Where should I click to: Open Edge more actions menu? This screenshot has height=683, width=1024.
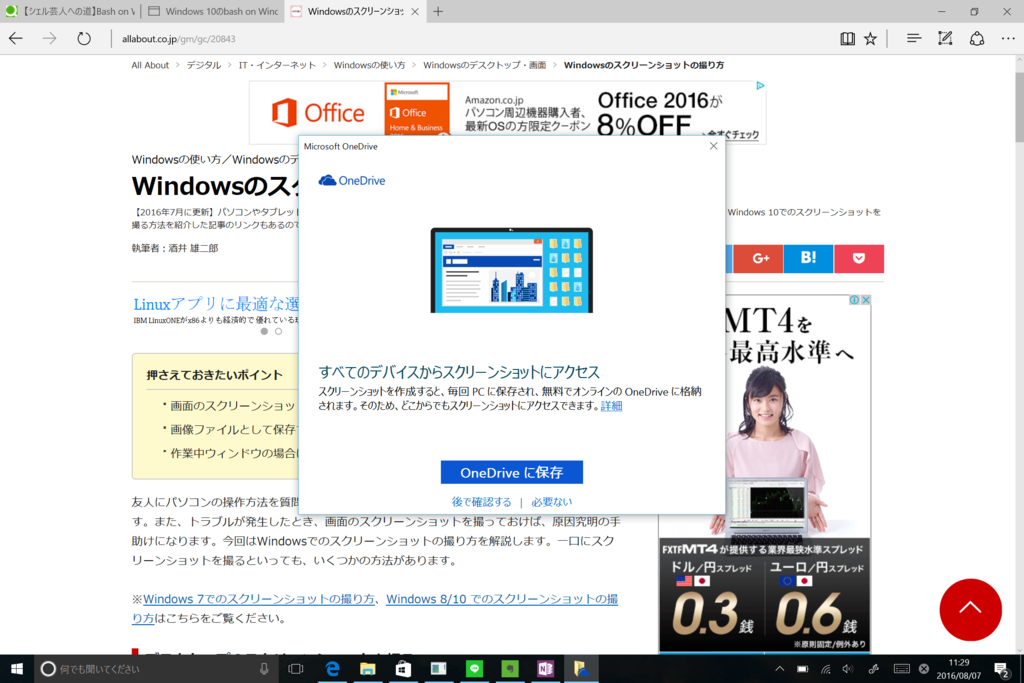pyautogui.click(x=1008, y=39)
